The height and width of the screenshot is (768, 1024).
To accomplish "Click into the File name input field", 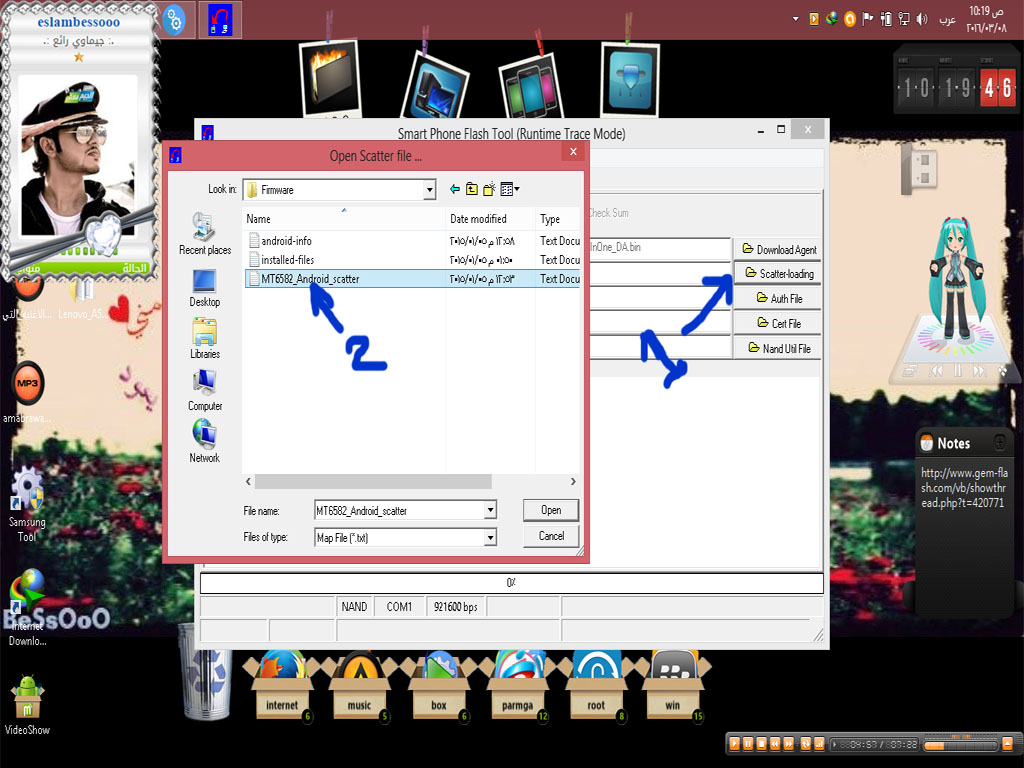I will click(399, 510).
